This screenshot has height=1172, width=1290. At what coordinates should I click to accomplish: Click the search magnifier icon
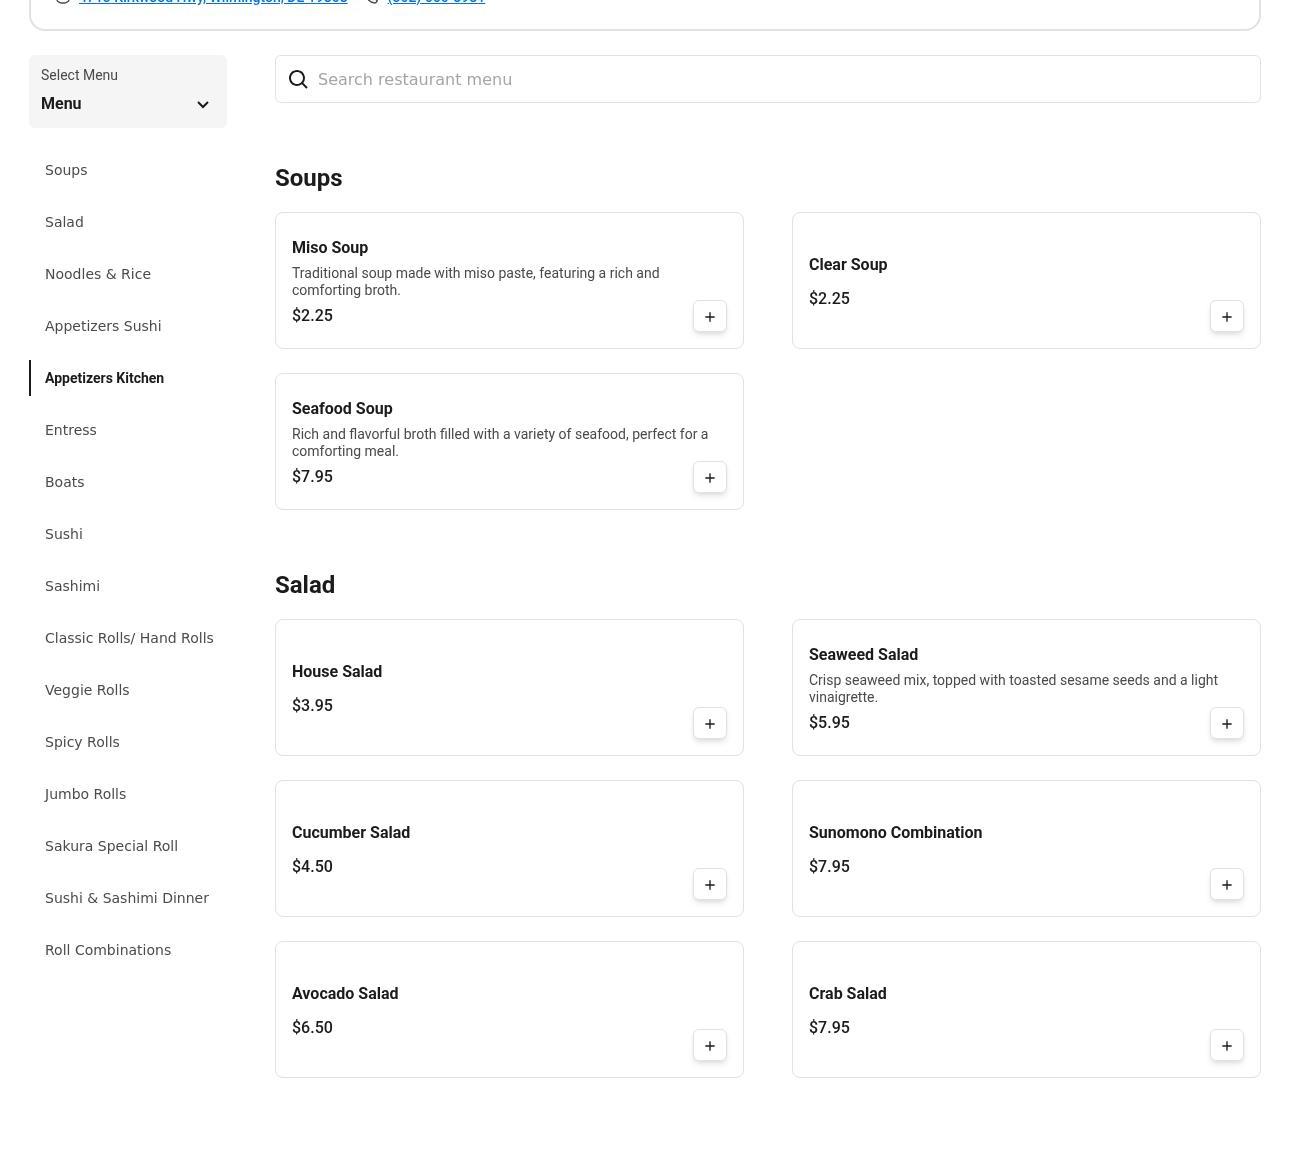tap(298, 80)
